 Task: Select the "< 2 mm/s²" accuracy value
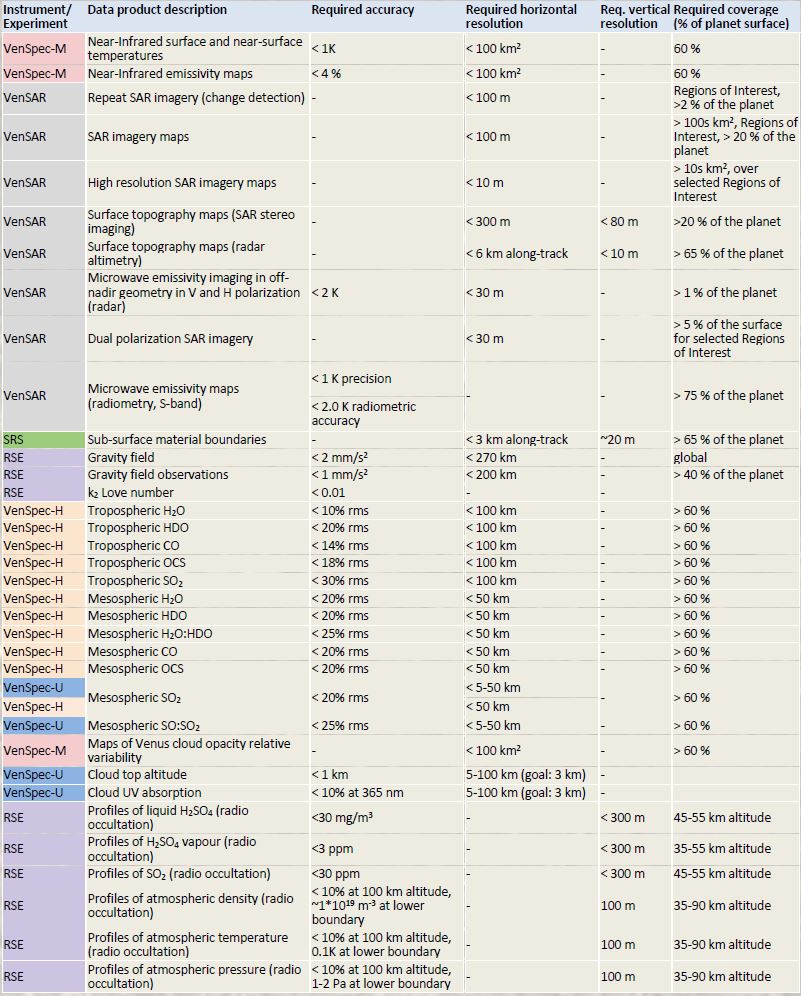pos(340,457)
